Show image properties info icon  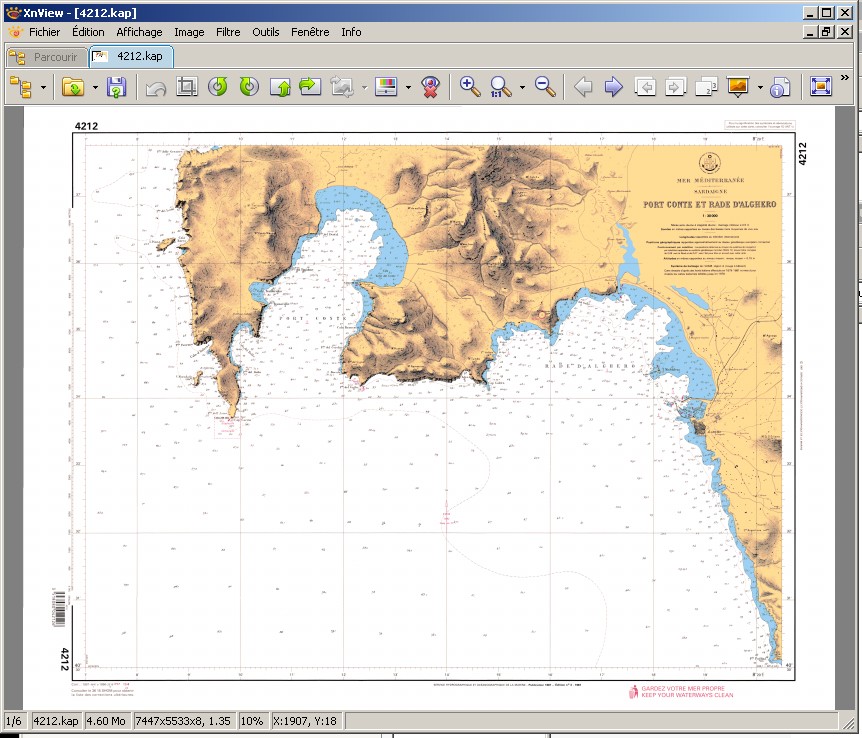point(780,87)
